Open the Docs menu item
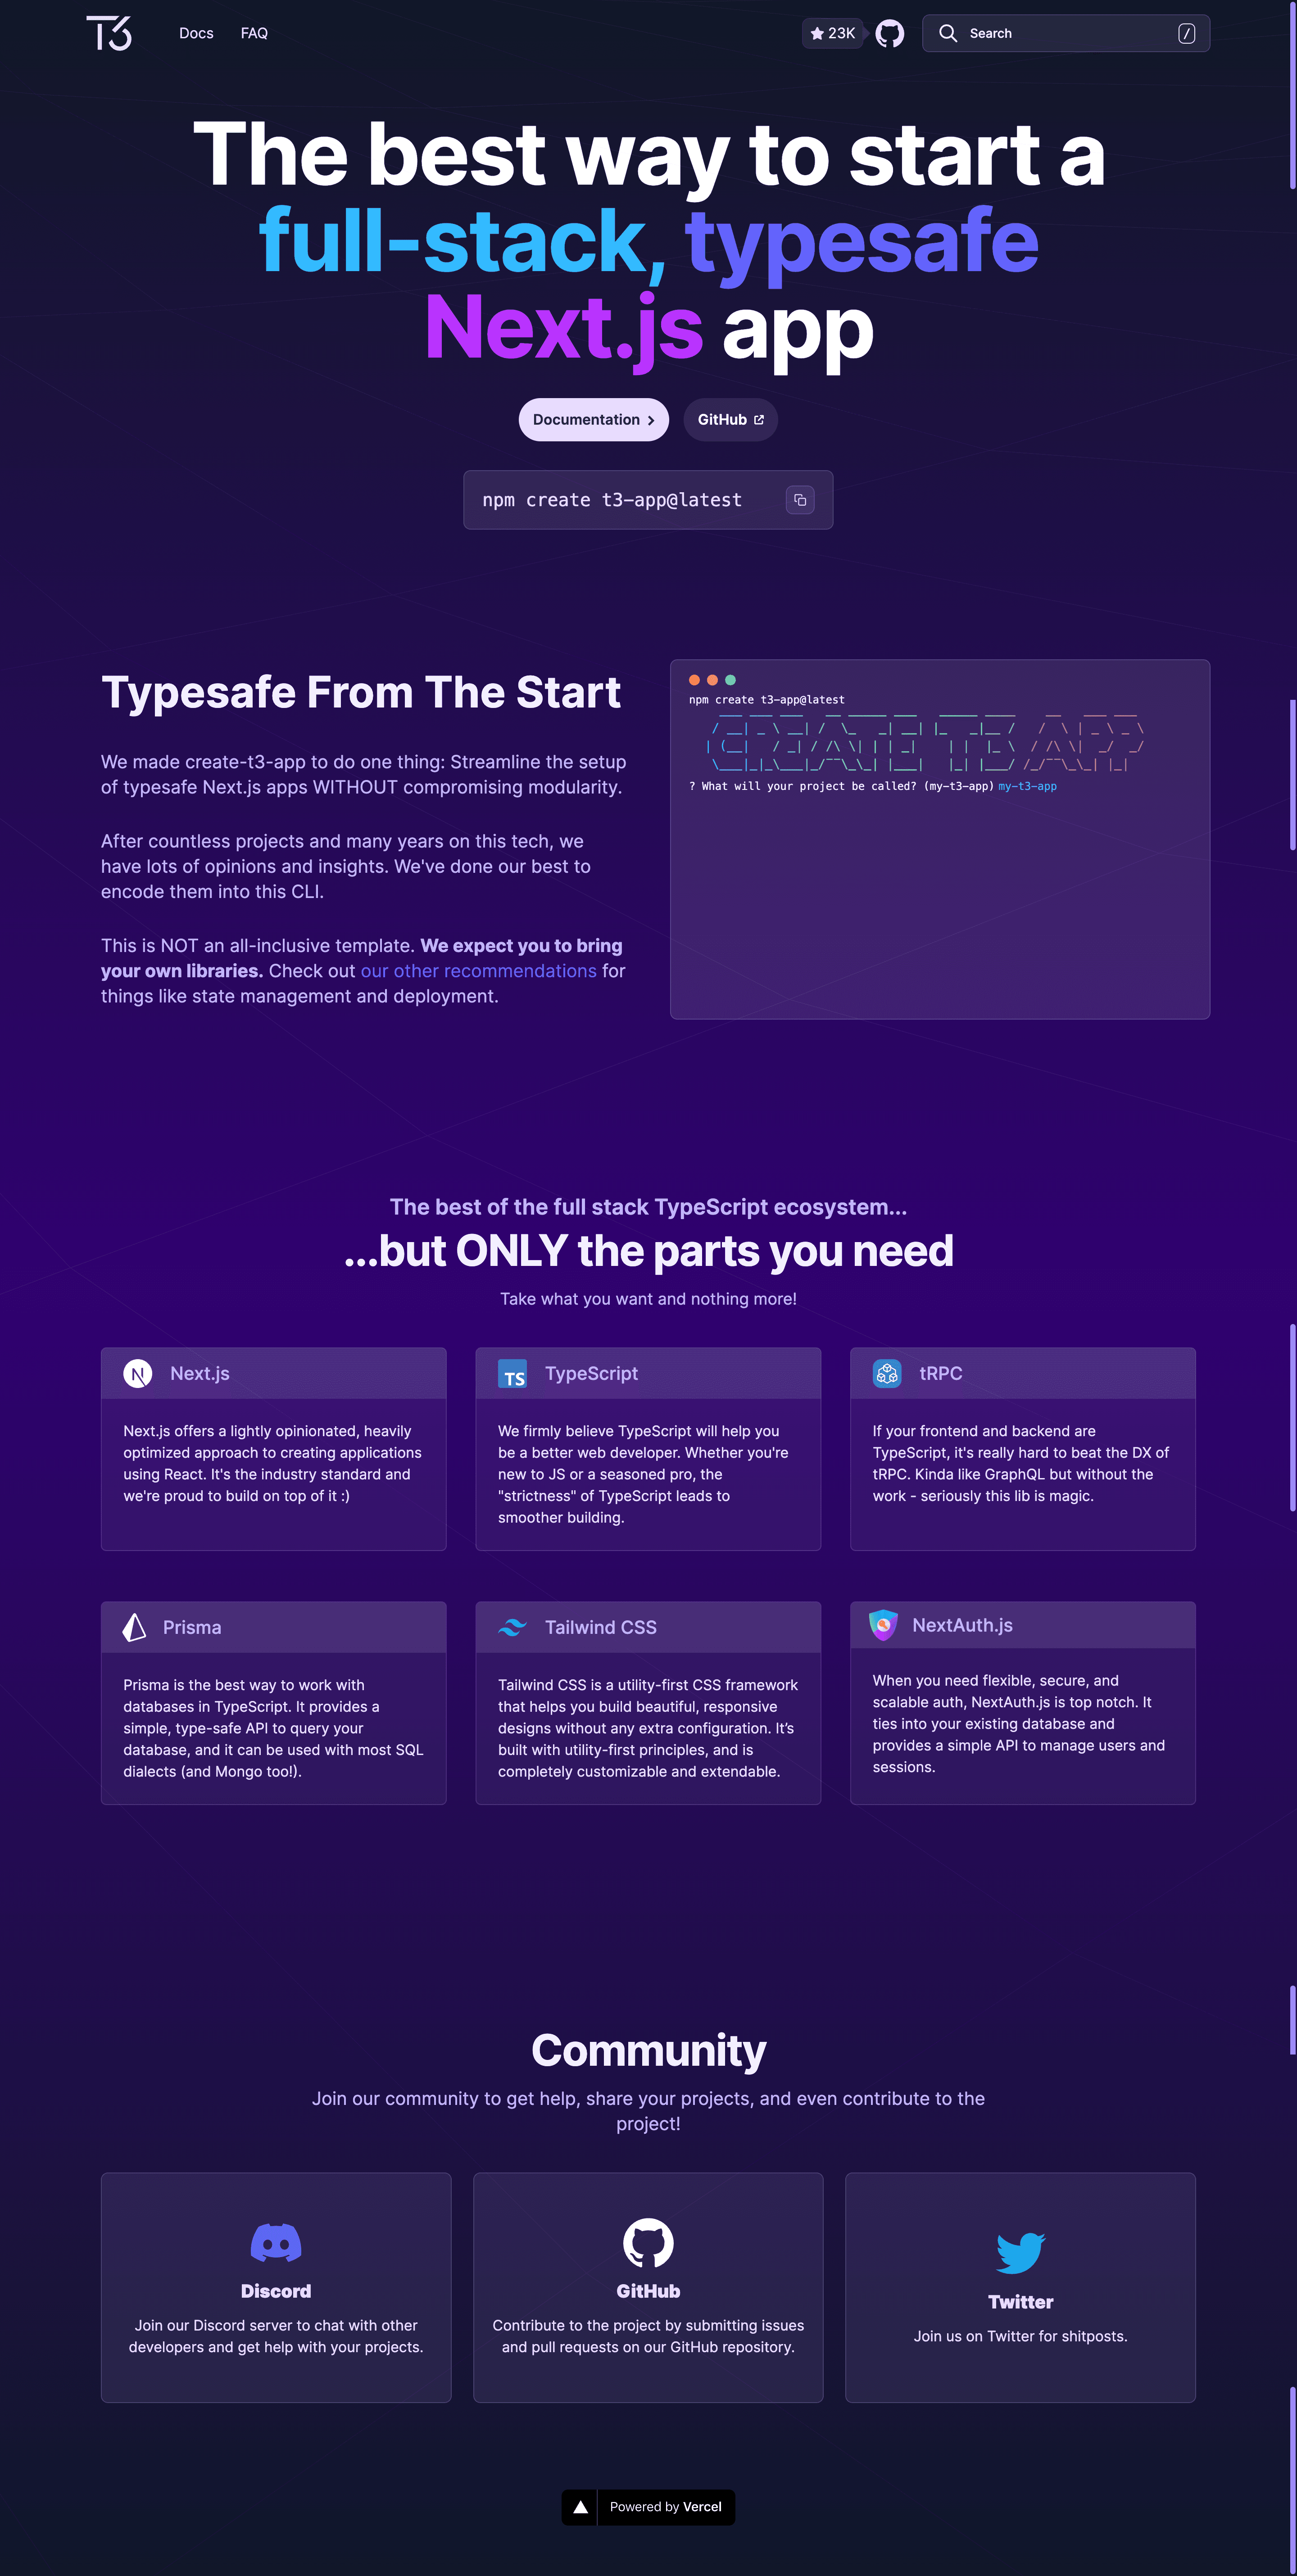The height and width of the screenshot is (2576, 1297). point(196,33)
